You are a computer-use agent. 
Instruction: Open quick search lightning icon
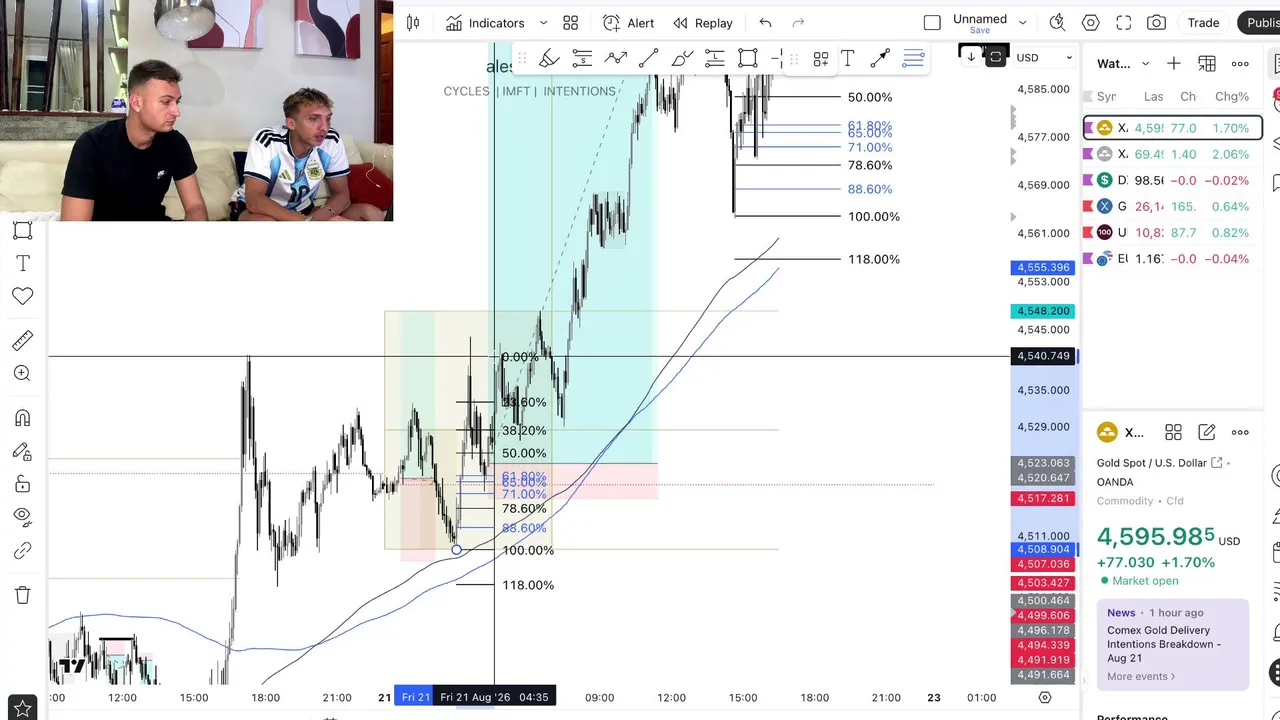[1057, 23]
